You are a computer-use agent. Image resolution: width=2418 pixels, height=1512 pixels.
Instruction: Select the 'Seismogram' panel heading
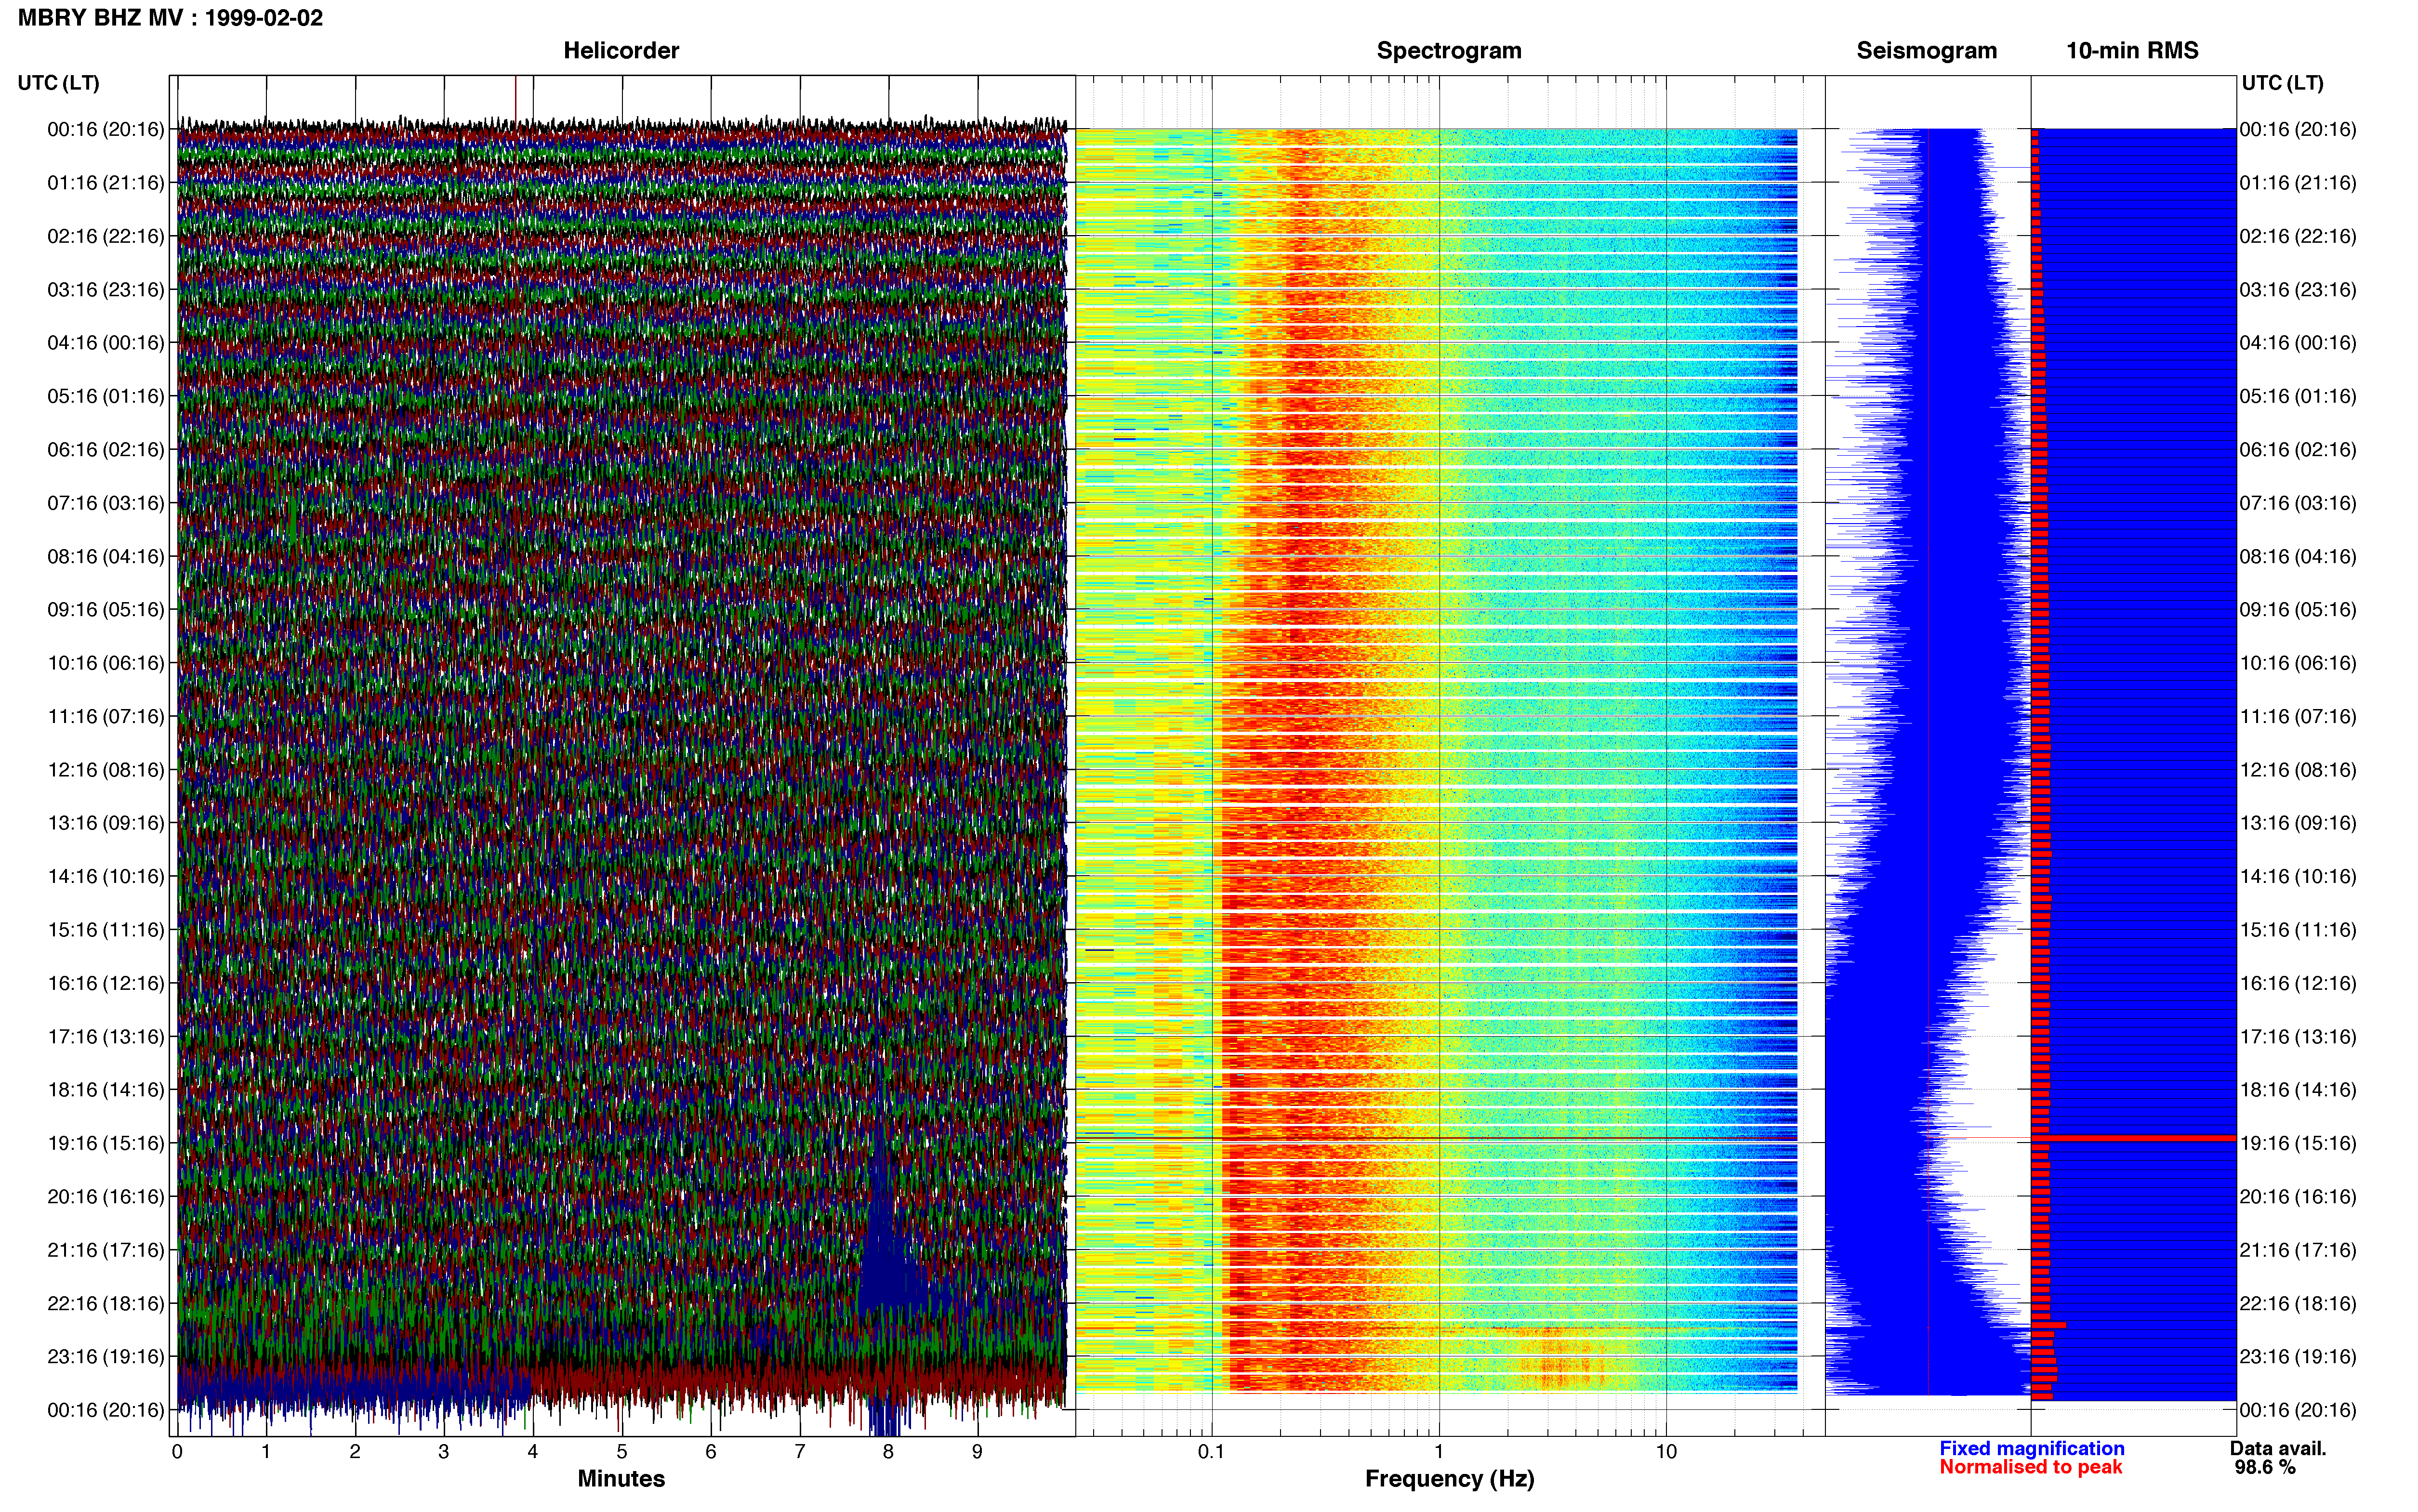(1926, 51)
